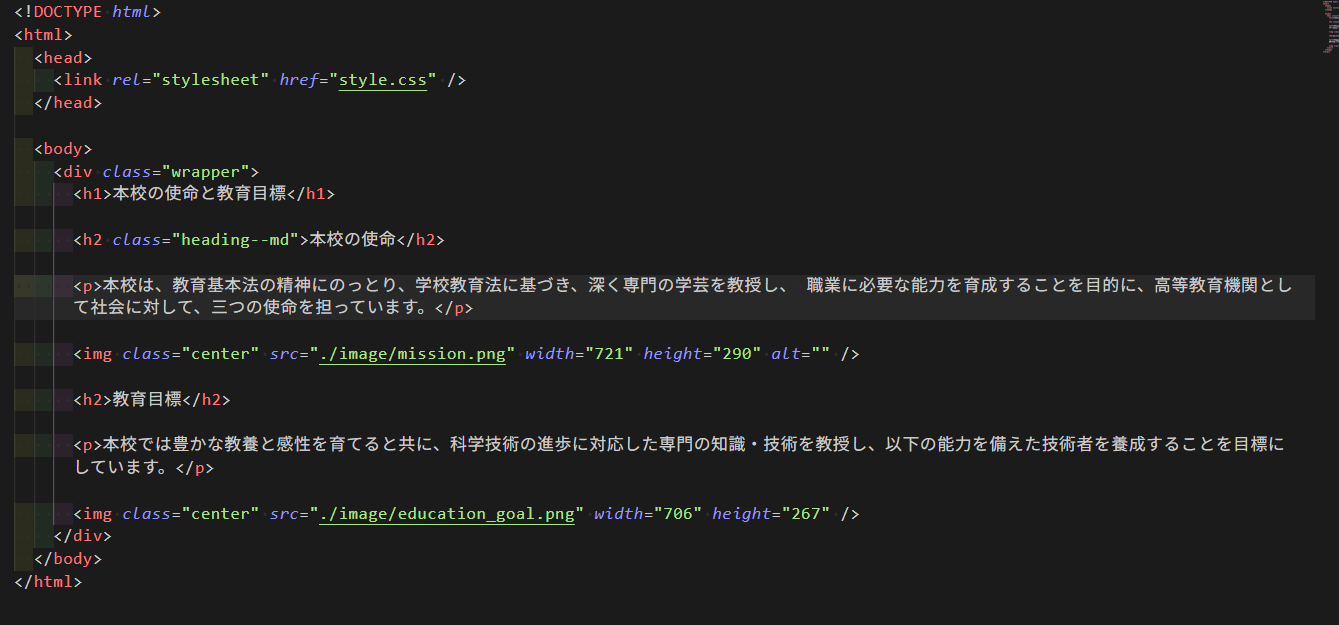The height and width of the screenshot is (625, 1339).
Task: Click the h1 text 本校の使命と教育目標
Action: coord(200,194)
